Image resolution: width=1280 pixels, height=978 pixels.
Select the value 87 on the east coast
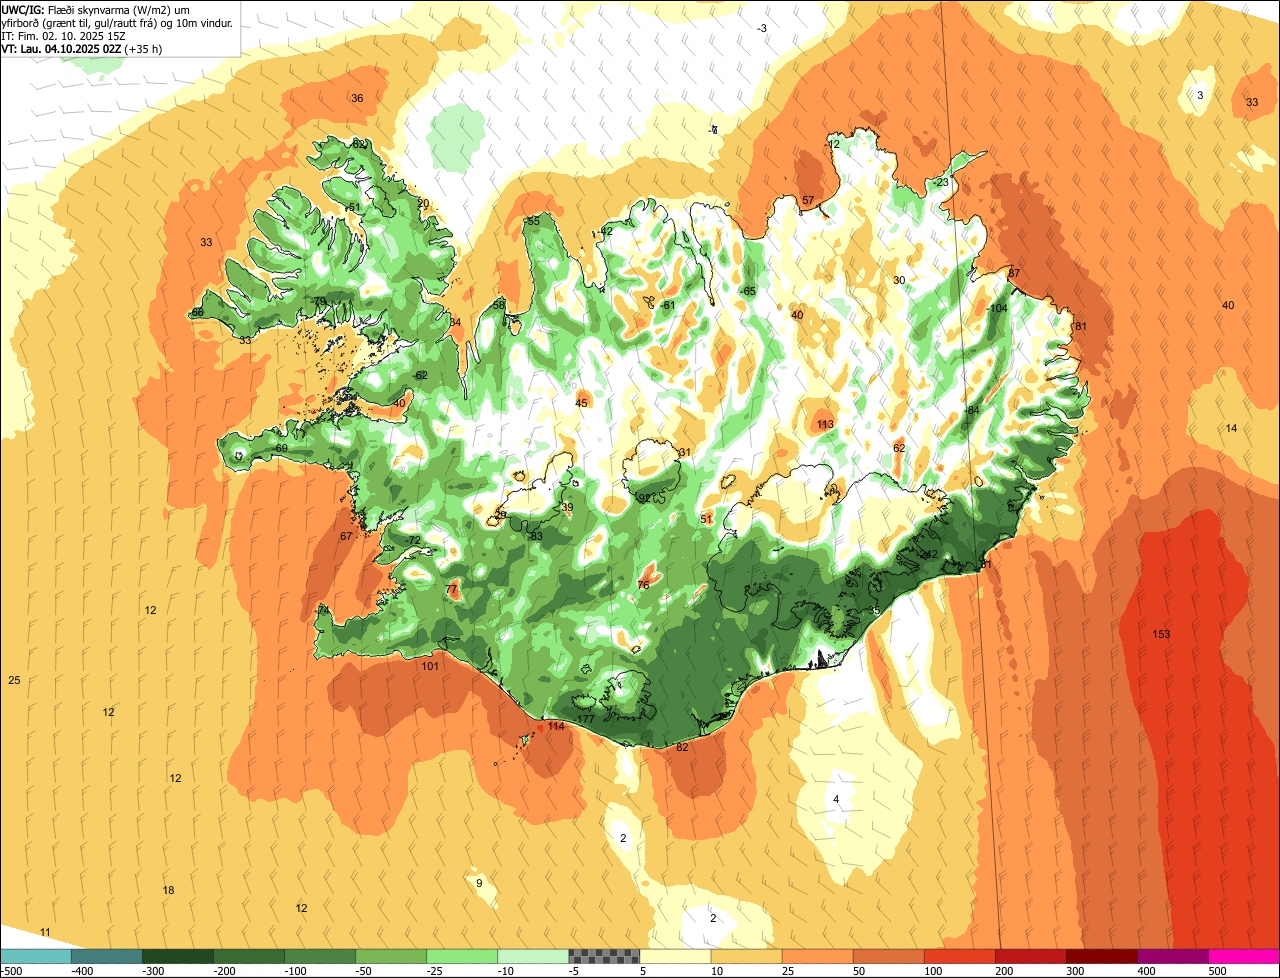click(1013, 274)
